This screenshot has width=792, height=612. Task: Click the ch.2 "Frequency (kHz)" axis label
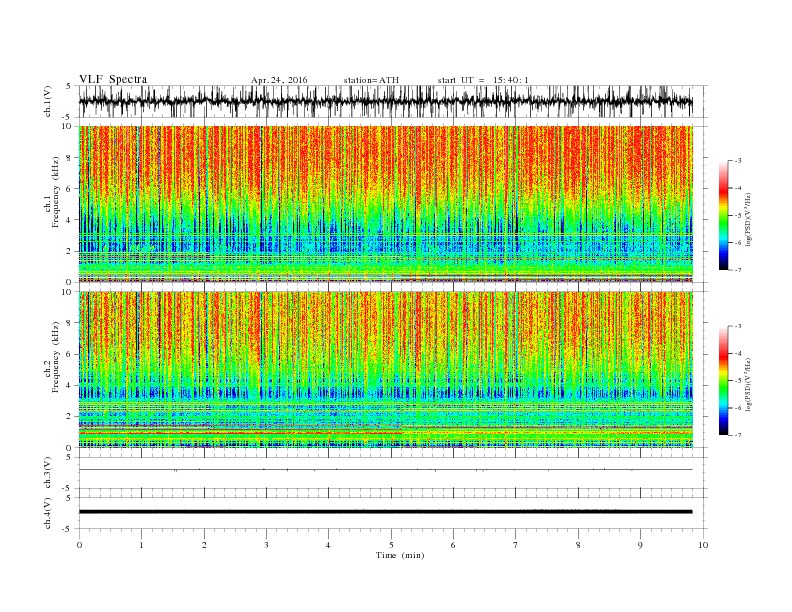56,357
